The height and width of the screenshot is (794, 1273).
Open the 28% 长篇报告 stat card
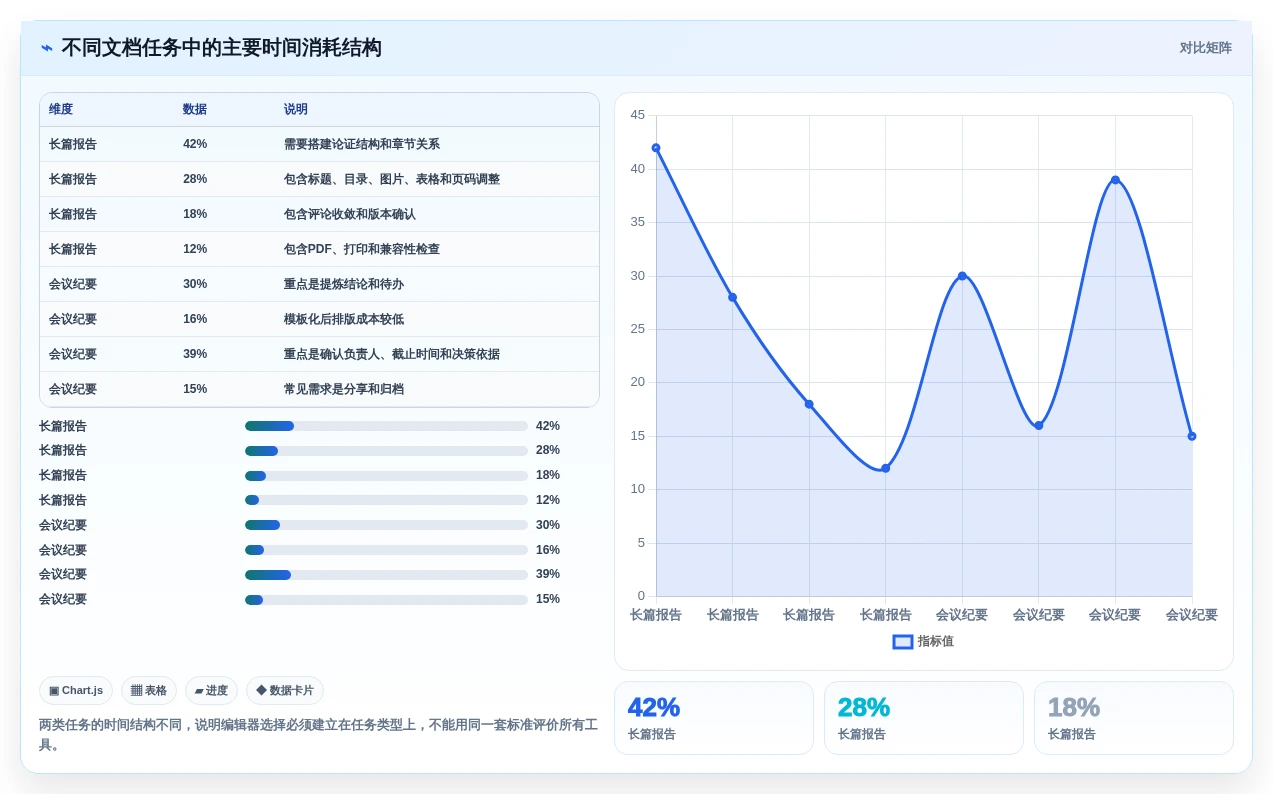(x=924, y=718)
